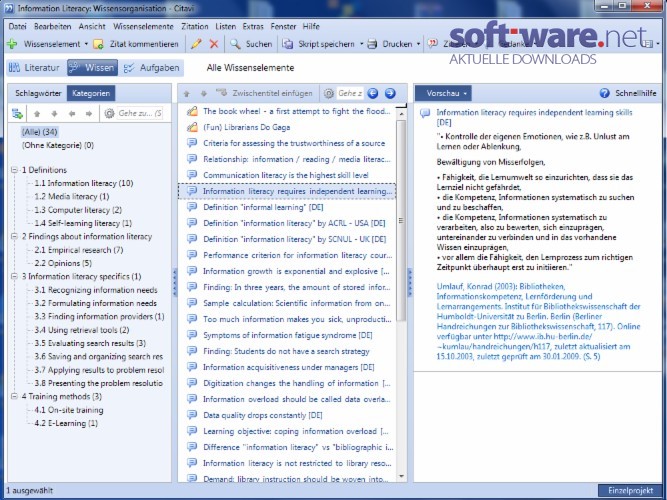
Task: Switch to the Literatur workspace
Action: coord(35,68)
